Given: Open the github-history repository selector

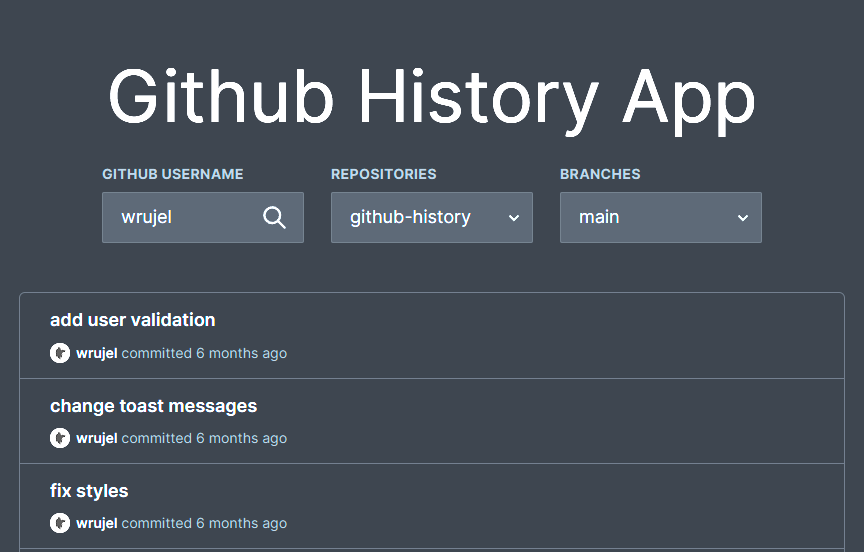Looking at the screenshot, I should (431, 218).
